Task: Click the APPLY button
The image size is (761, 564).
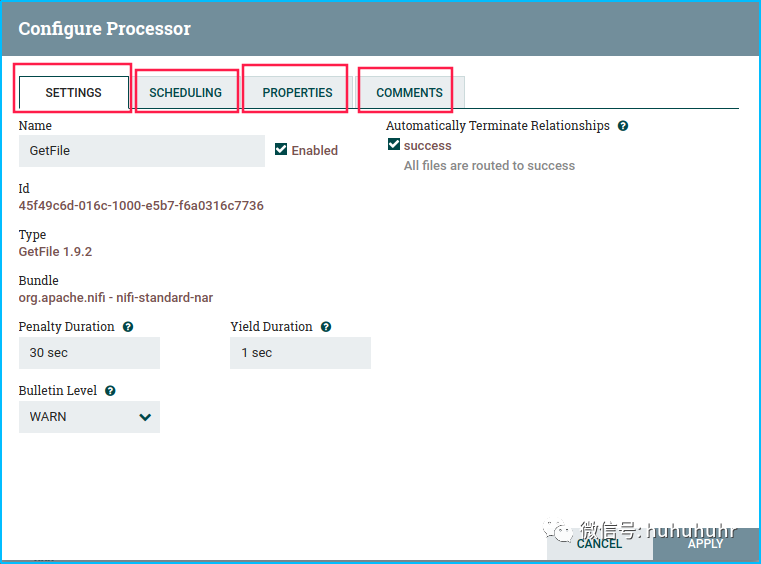Action: point(705,544)
